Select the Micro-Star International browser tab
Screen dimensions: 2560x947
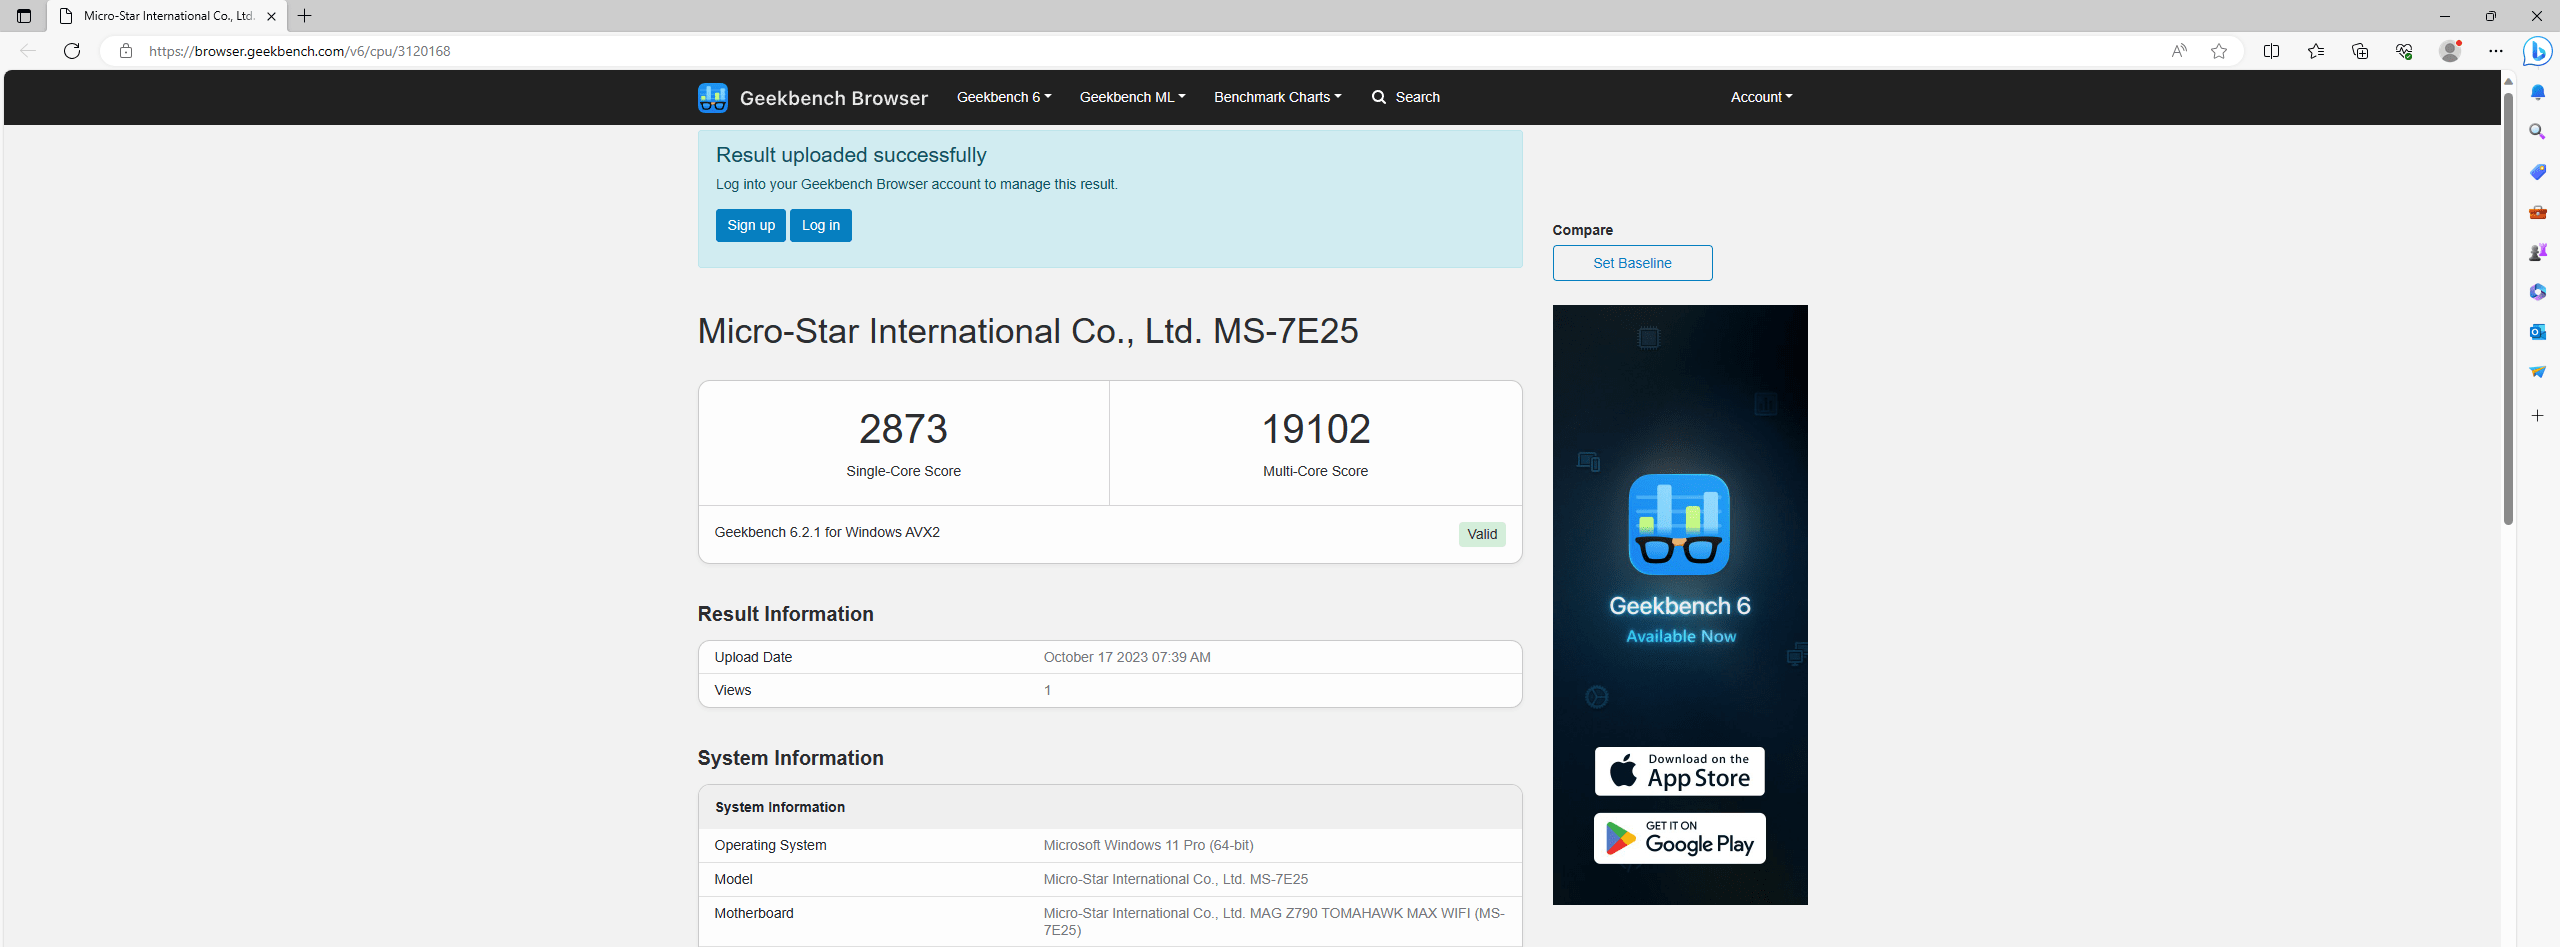click(x=167, y=16)
